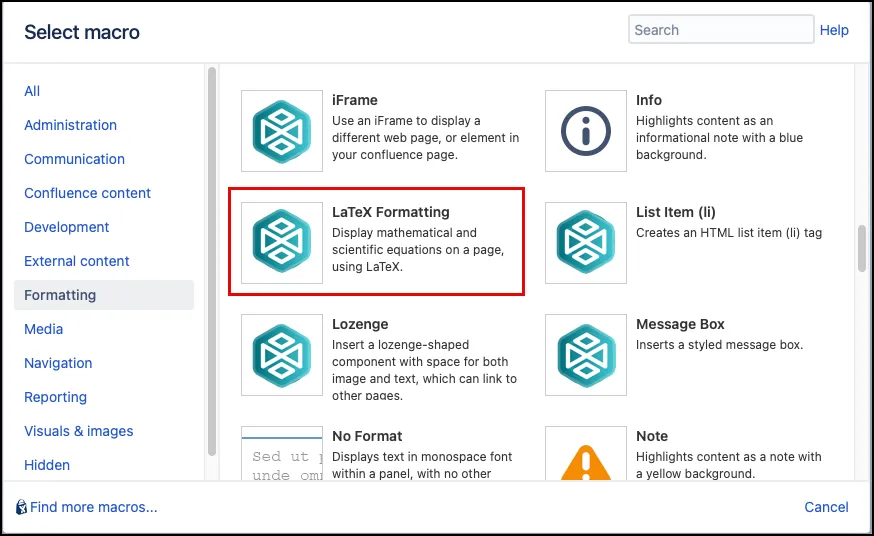Select the Formatting category
The height and width of the screenshot is (536, 874).
click(x=104, y=295)
